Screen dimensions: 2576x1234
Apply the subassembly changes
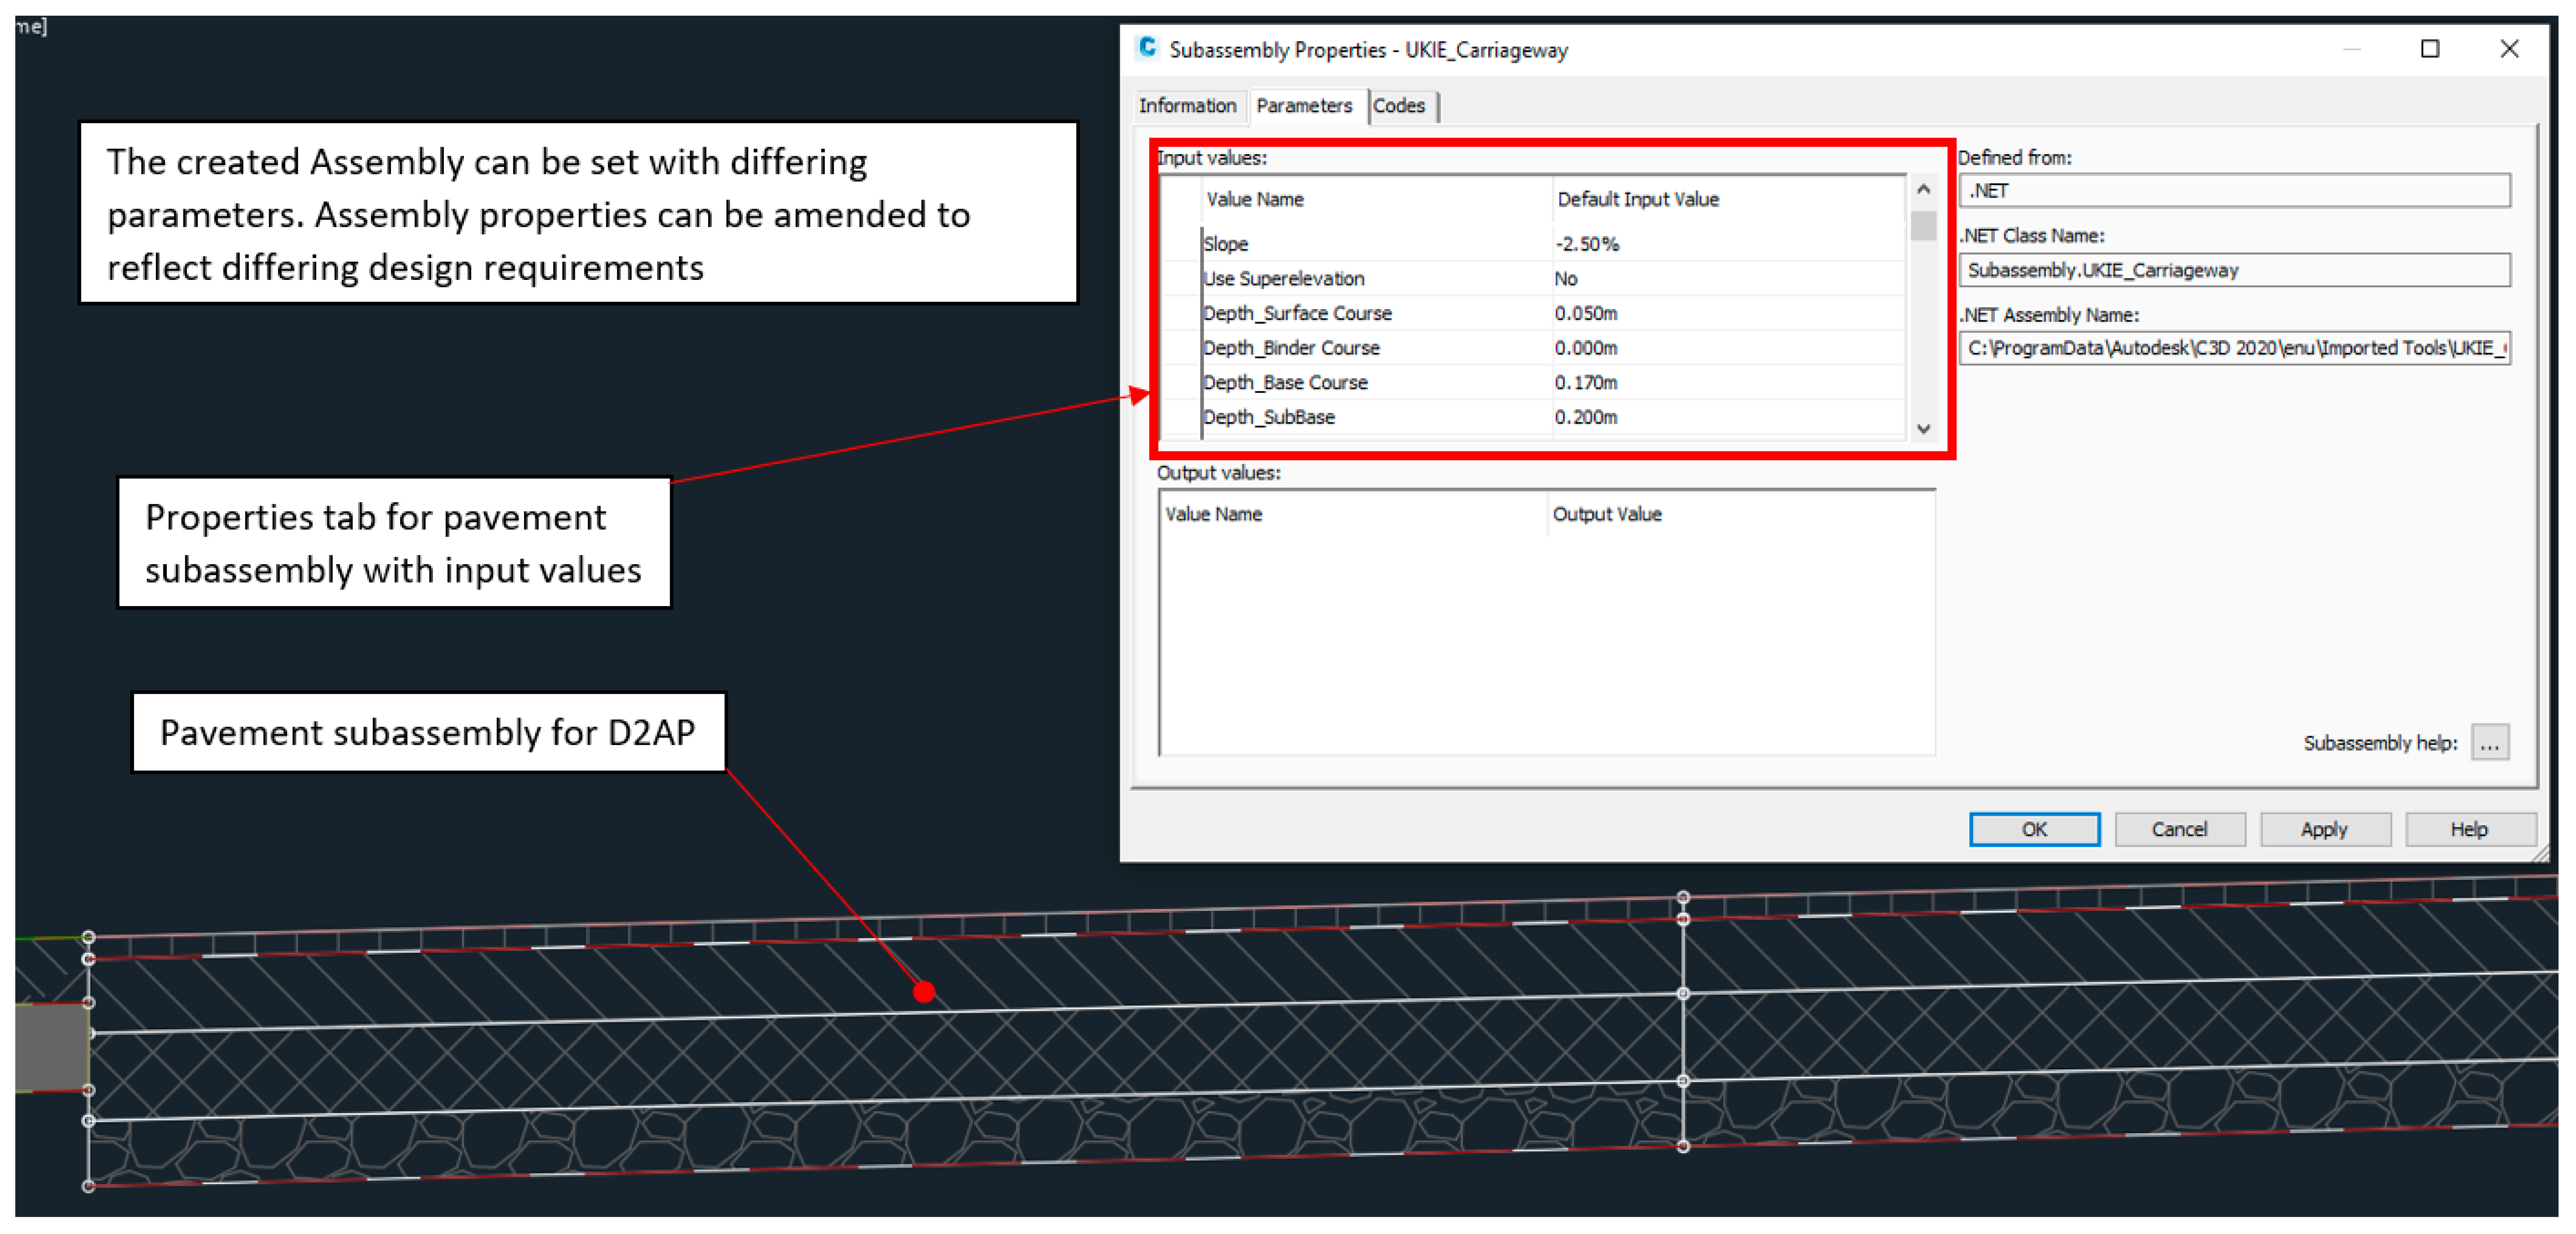[2323, 829]
